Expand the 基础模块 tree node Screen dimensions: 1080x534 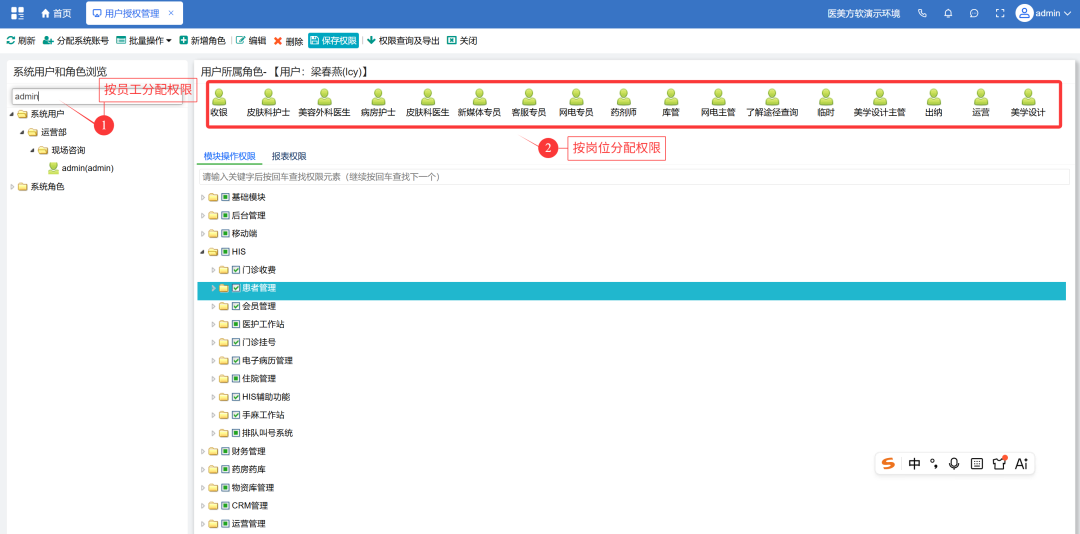point(202,197)
